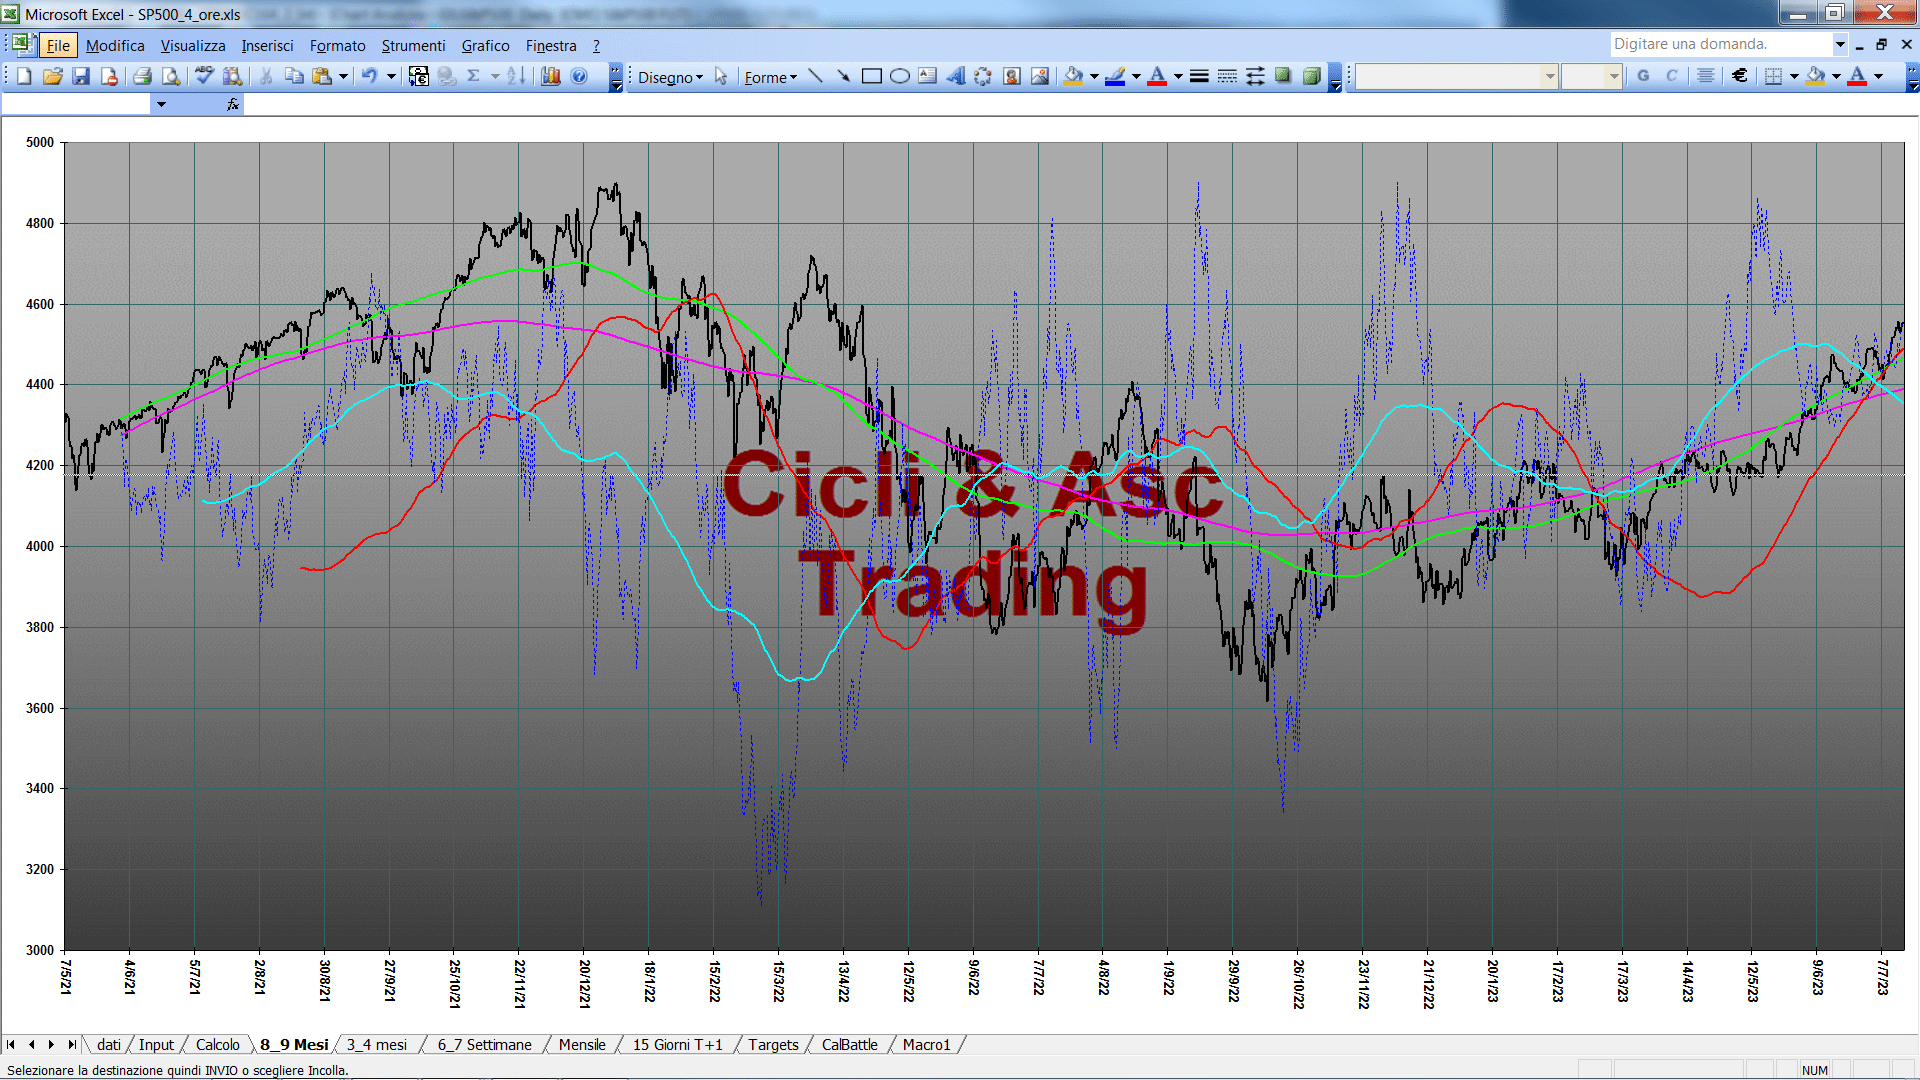Open the font name combo box
Viewport: 1920px width, 1080px height.
tap(1457, 76)
